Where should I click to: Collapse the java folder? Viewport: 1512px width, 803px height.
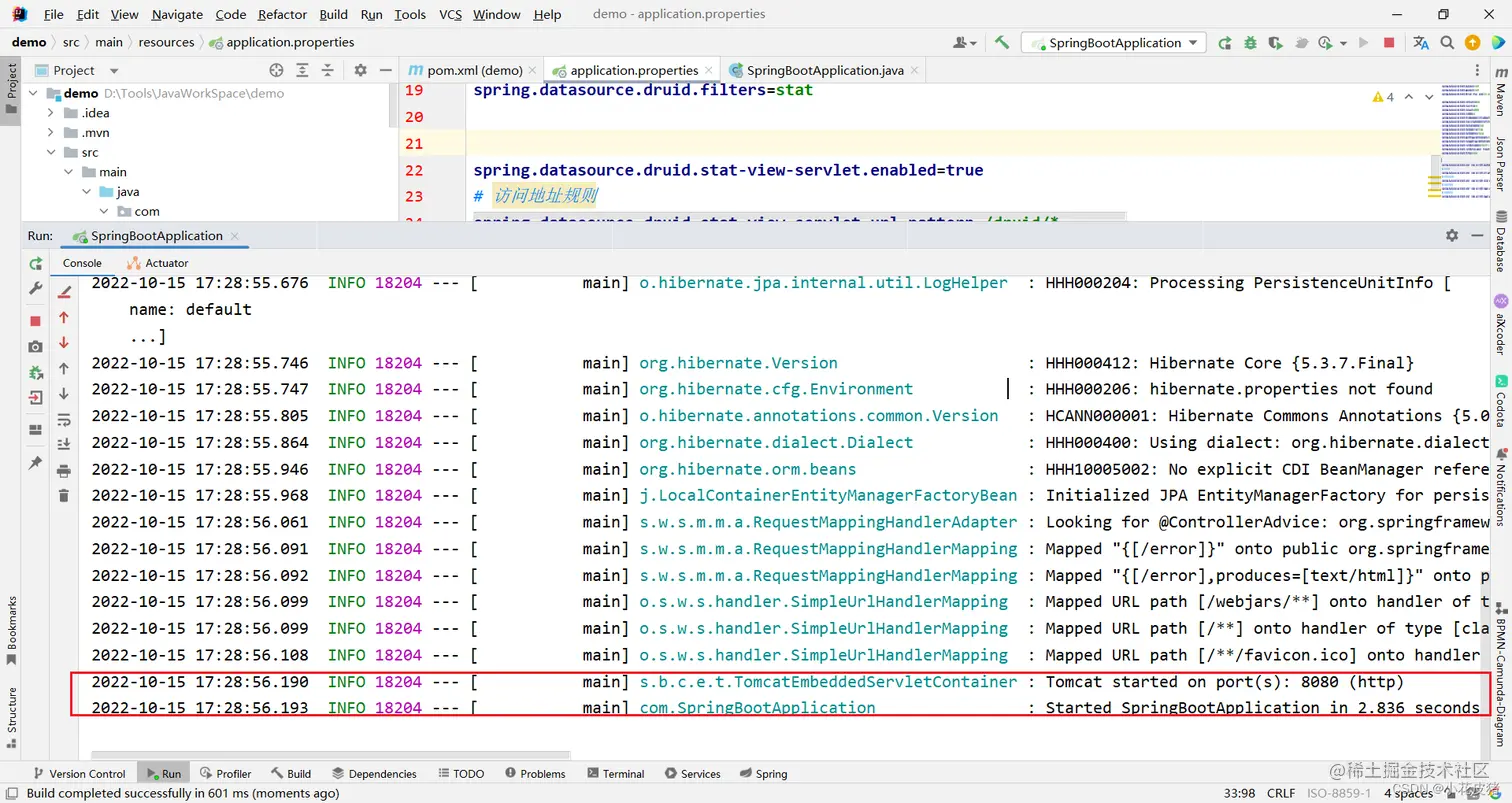click(87, 191)
